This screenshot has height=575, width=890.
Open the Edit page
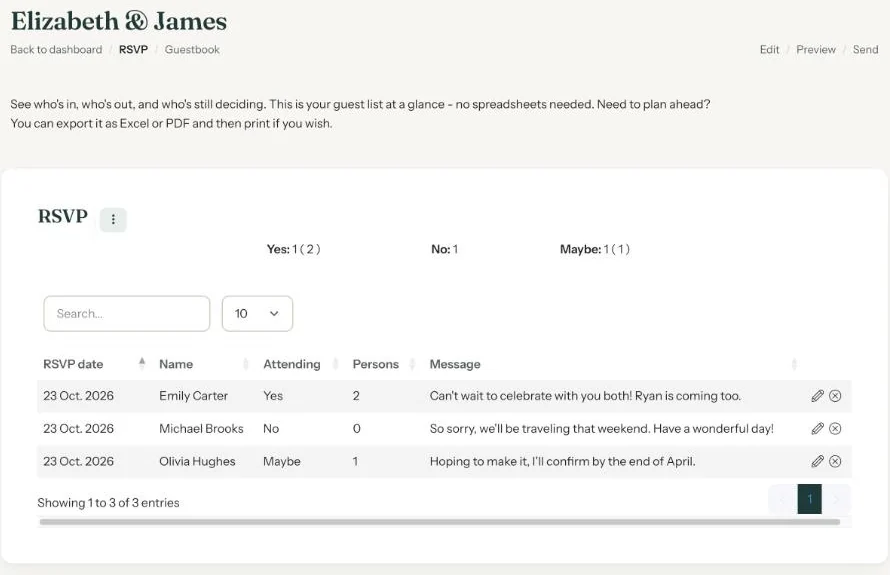click(x=769, y=49)
